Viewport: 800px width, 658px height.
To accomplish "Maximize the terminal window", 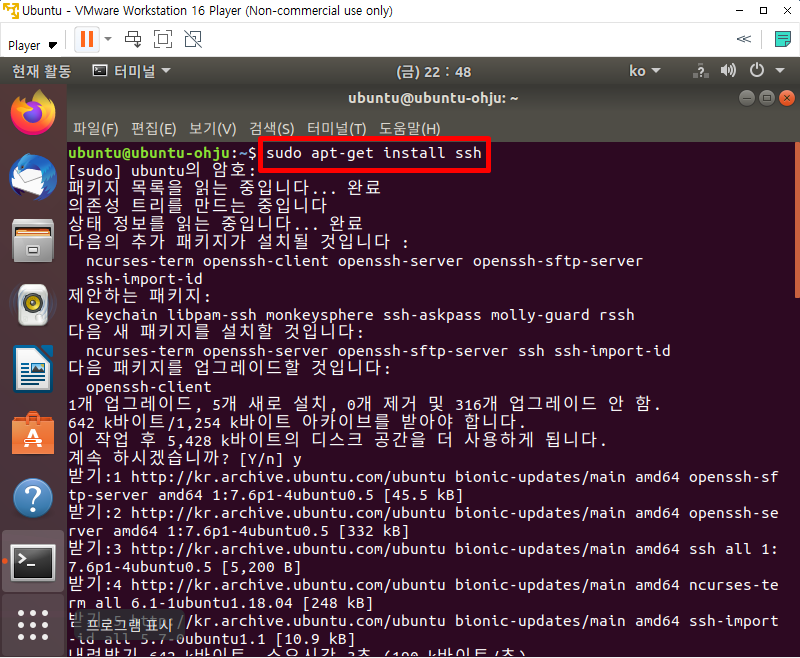I will click(x=766, y=98).
